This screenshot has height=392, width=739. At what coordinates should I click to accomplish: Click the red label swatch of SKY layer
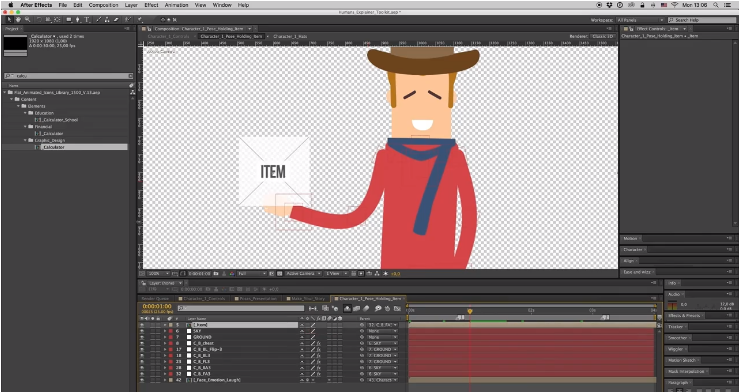click(171, 331)
